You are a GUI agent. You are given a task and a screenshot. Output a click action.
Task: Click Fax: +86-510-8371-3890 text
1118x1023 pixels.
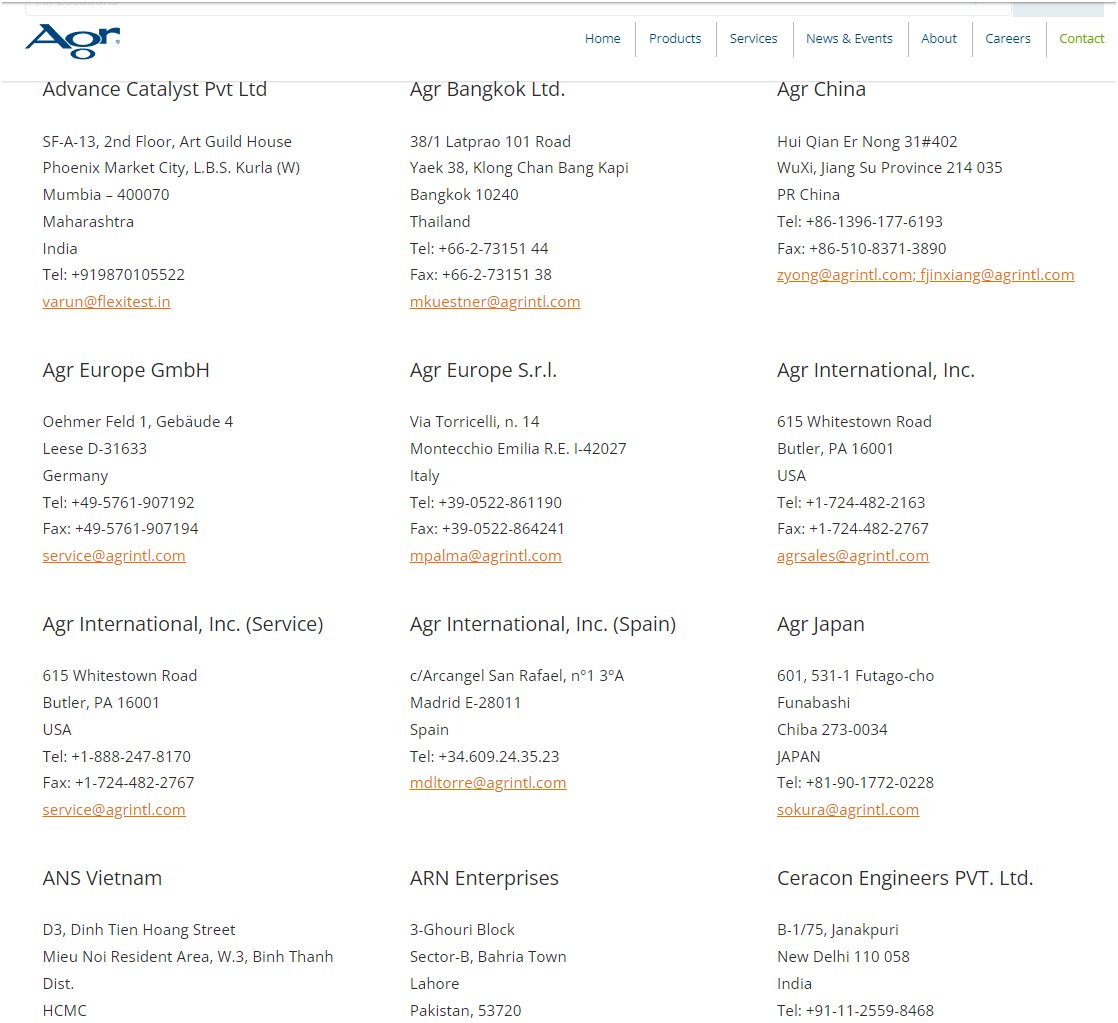click(861, 249)
